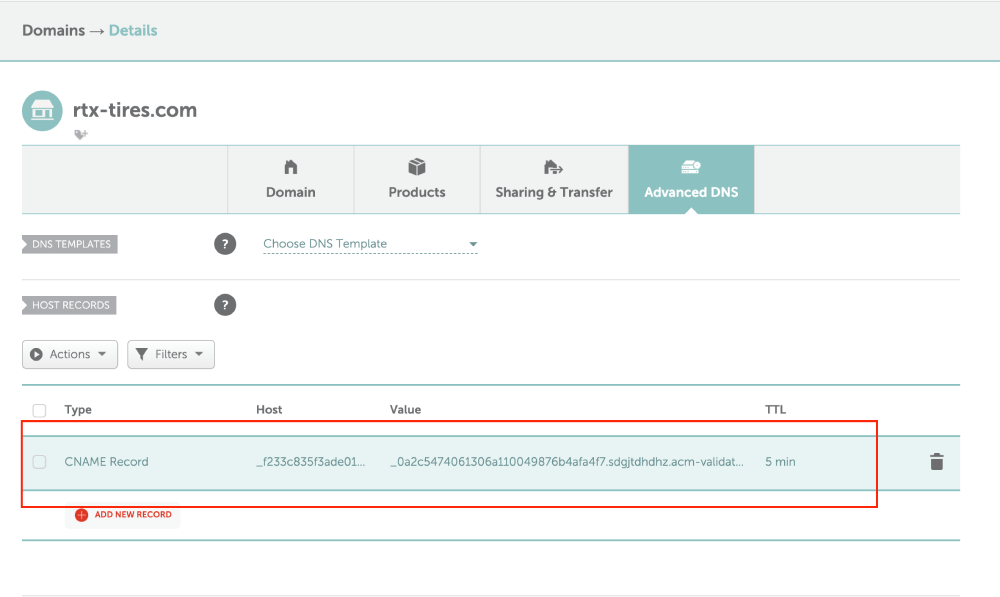Image resolution: width=1000 pixels, height=597 pixels.
Task: Click the red plus Add New Record icon
Action: click(81, 515)
